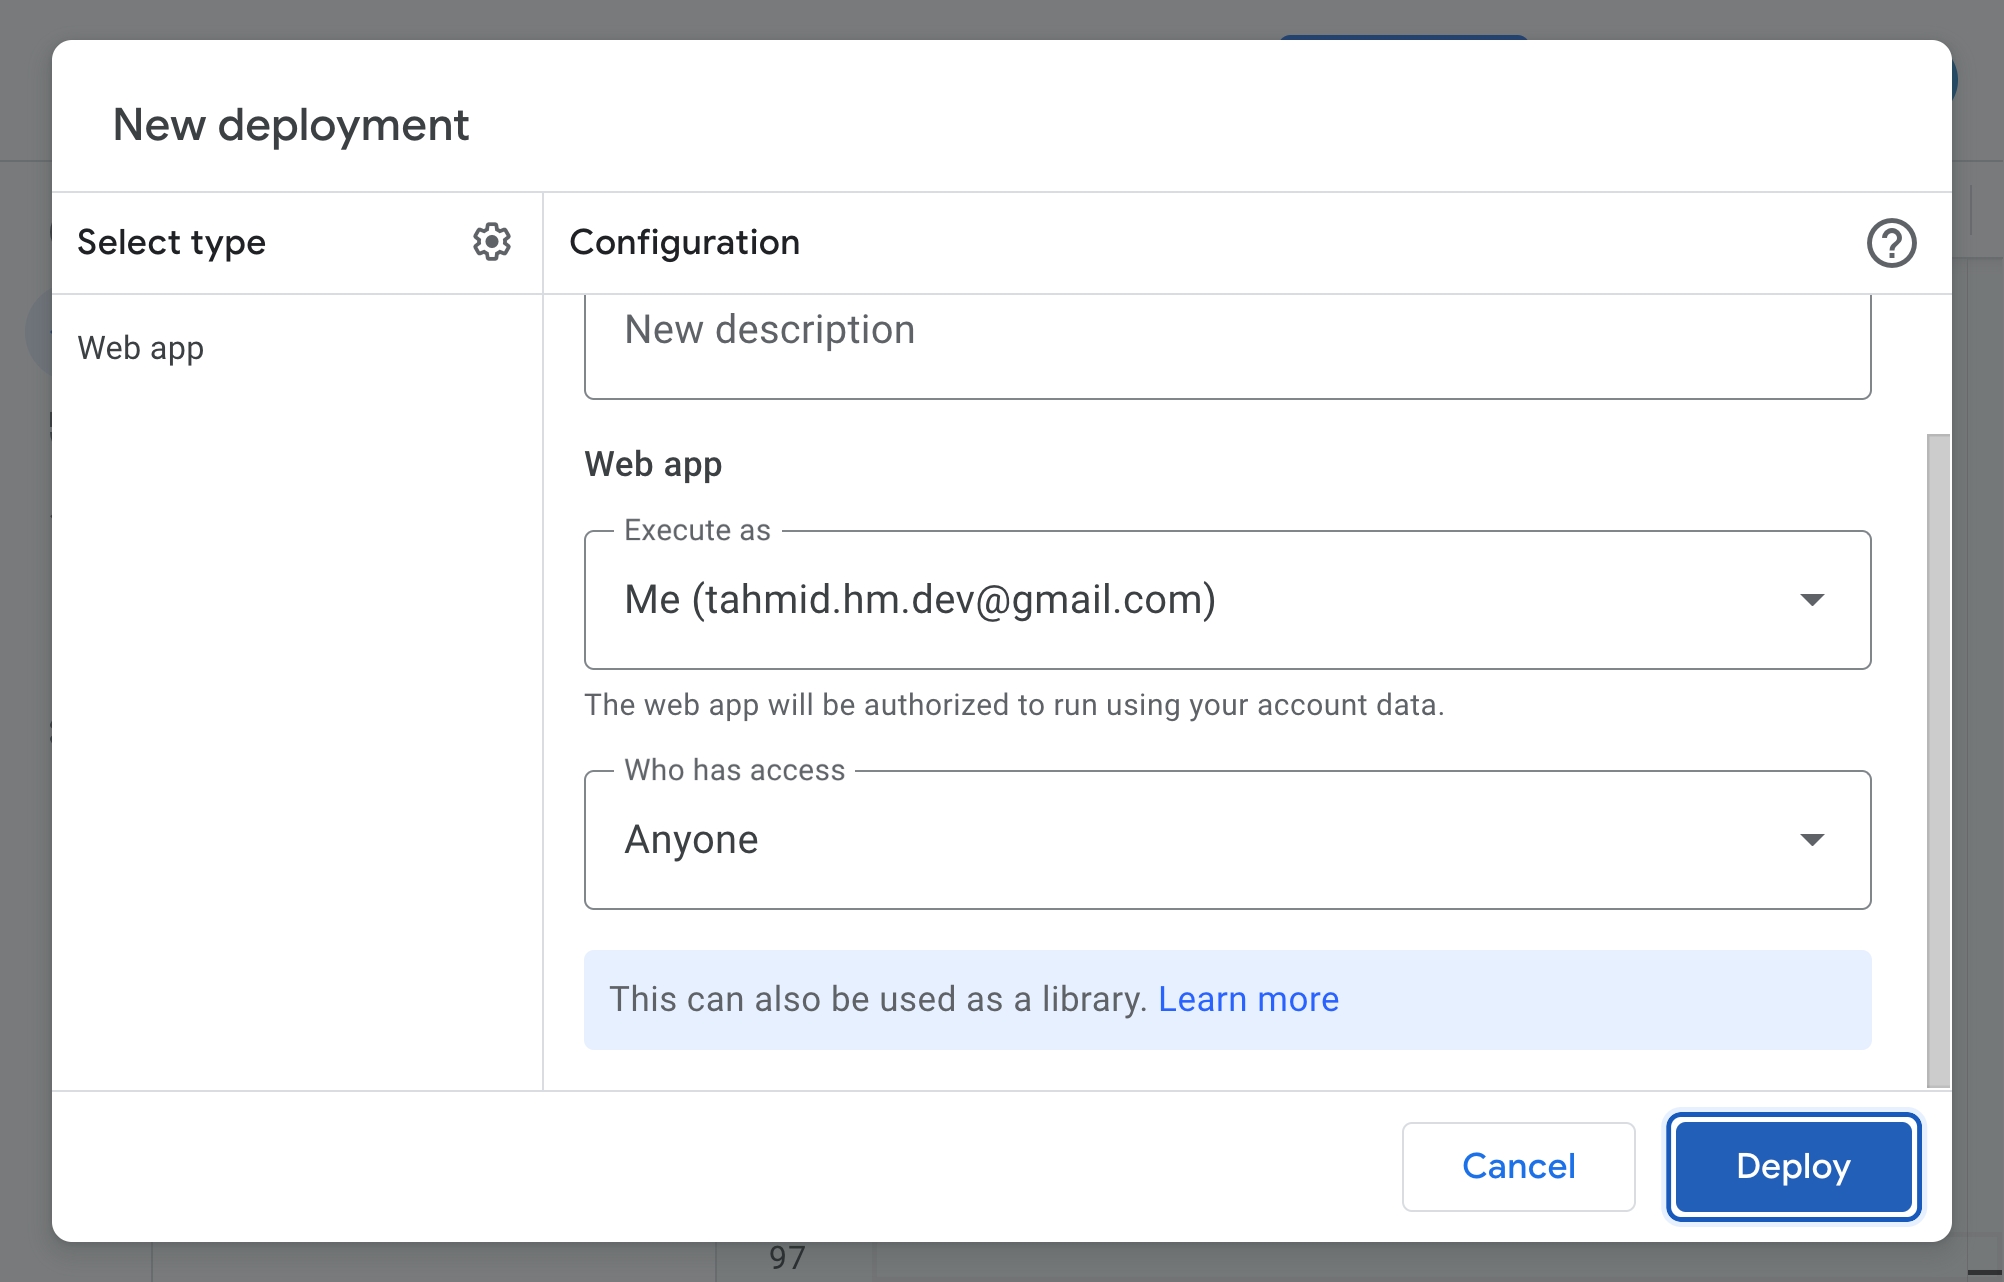This screenshot has height=1282, width=2004.
Task: Click the Configuration panel heading
Action: pyautogui.click(x=684, y=242)
